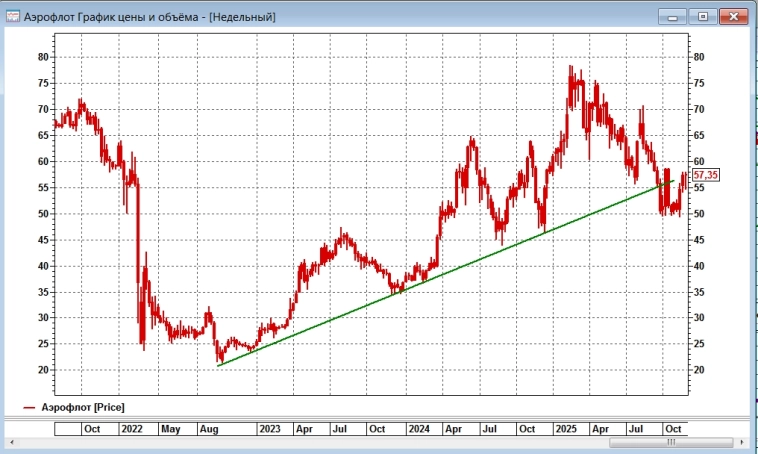
Task: Select the 2022 label on time axis
Action: [x=131, y=429]
